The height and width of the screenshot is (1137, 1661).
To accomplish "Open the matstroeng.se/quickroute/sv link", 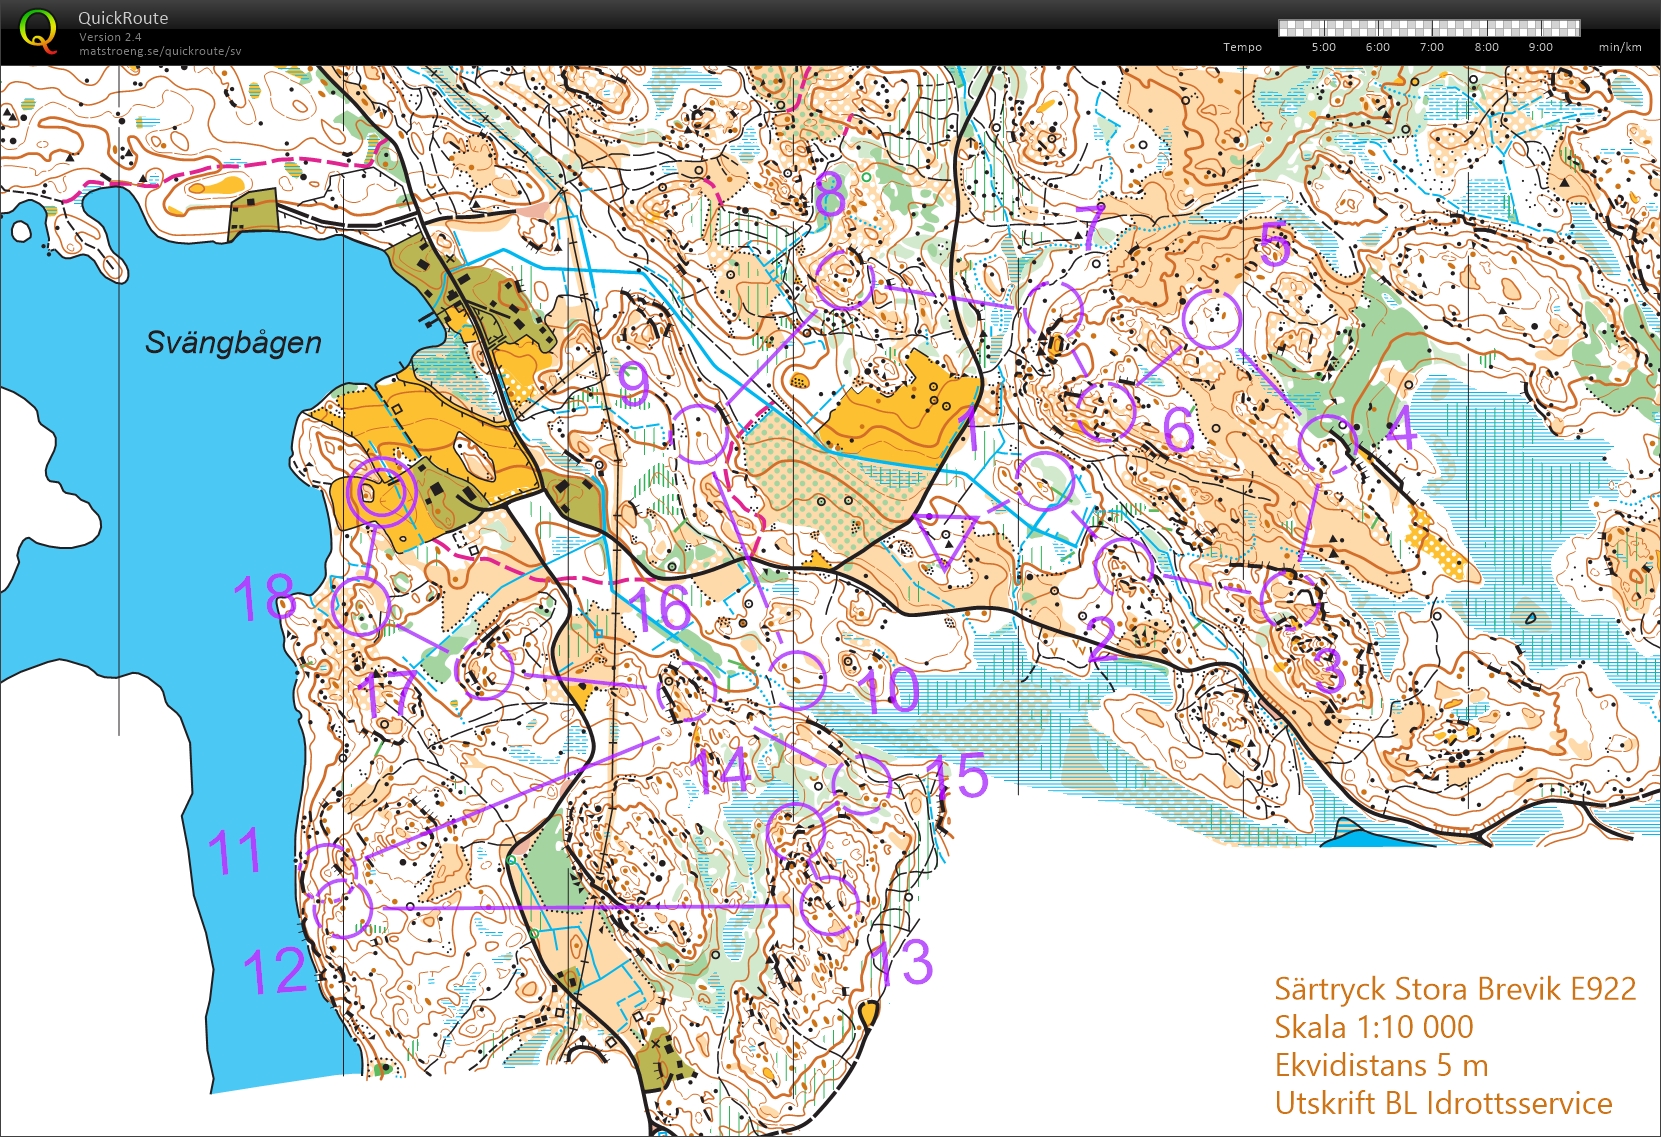I will click(160, 51).
